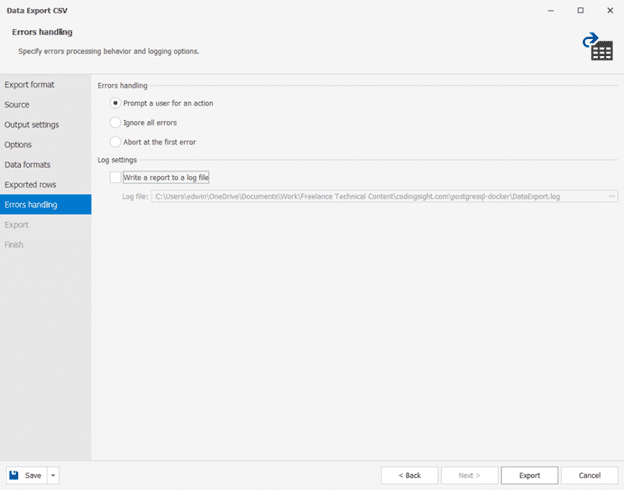Select 'Prompt a user for an action'
624x490 pixels.
tap(116, 103)
